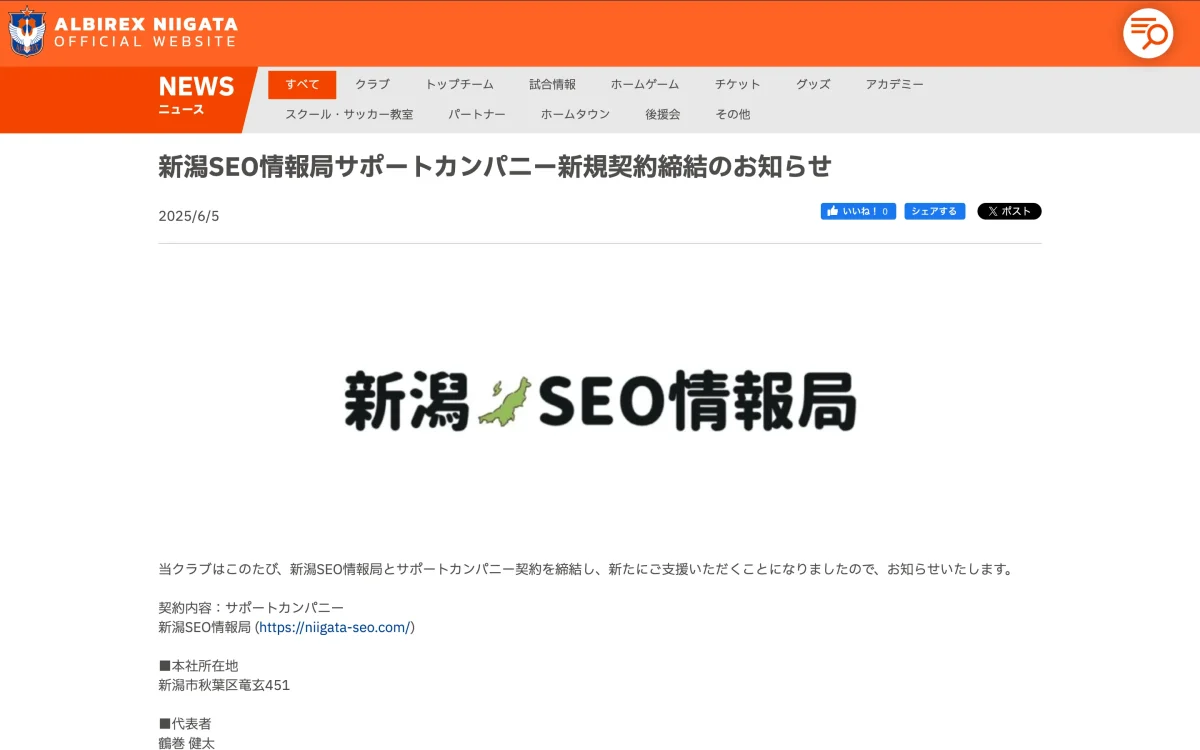Click the 契約内容：サポートカンパニー line
The width and height of the screenshot is (1200, 750).
[251, 608]
